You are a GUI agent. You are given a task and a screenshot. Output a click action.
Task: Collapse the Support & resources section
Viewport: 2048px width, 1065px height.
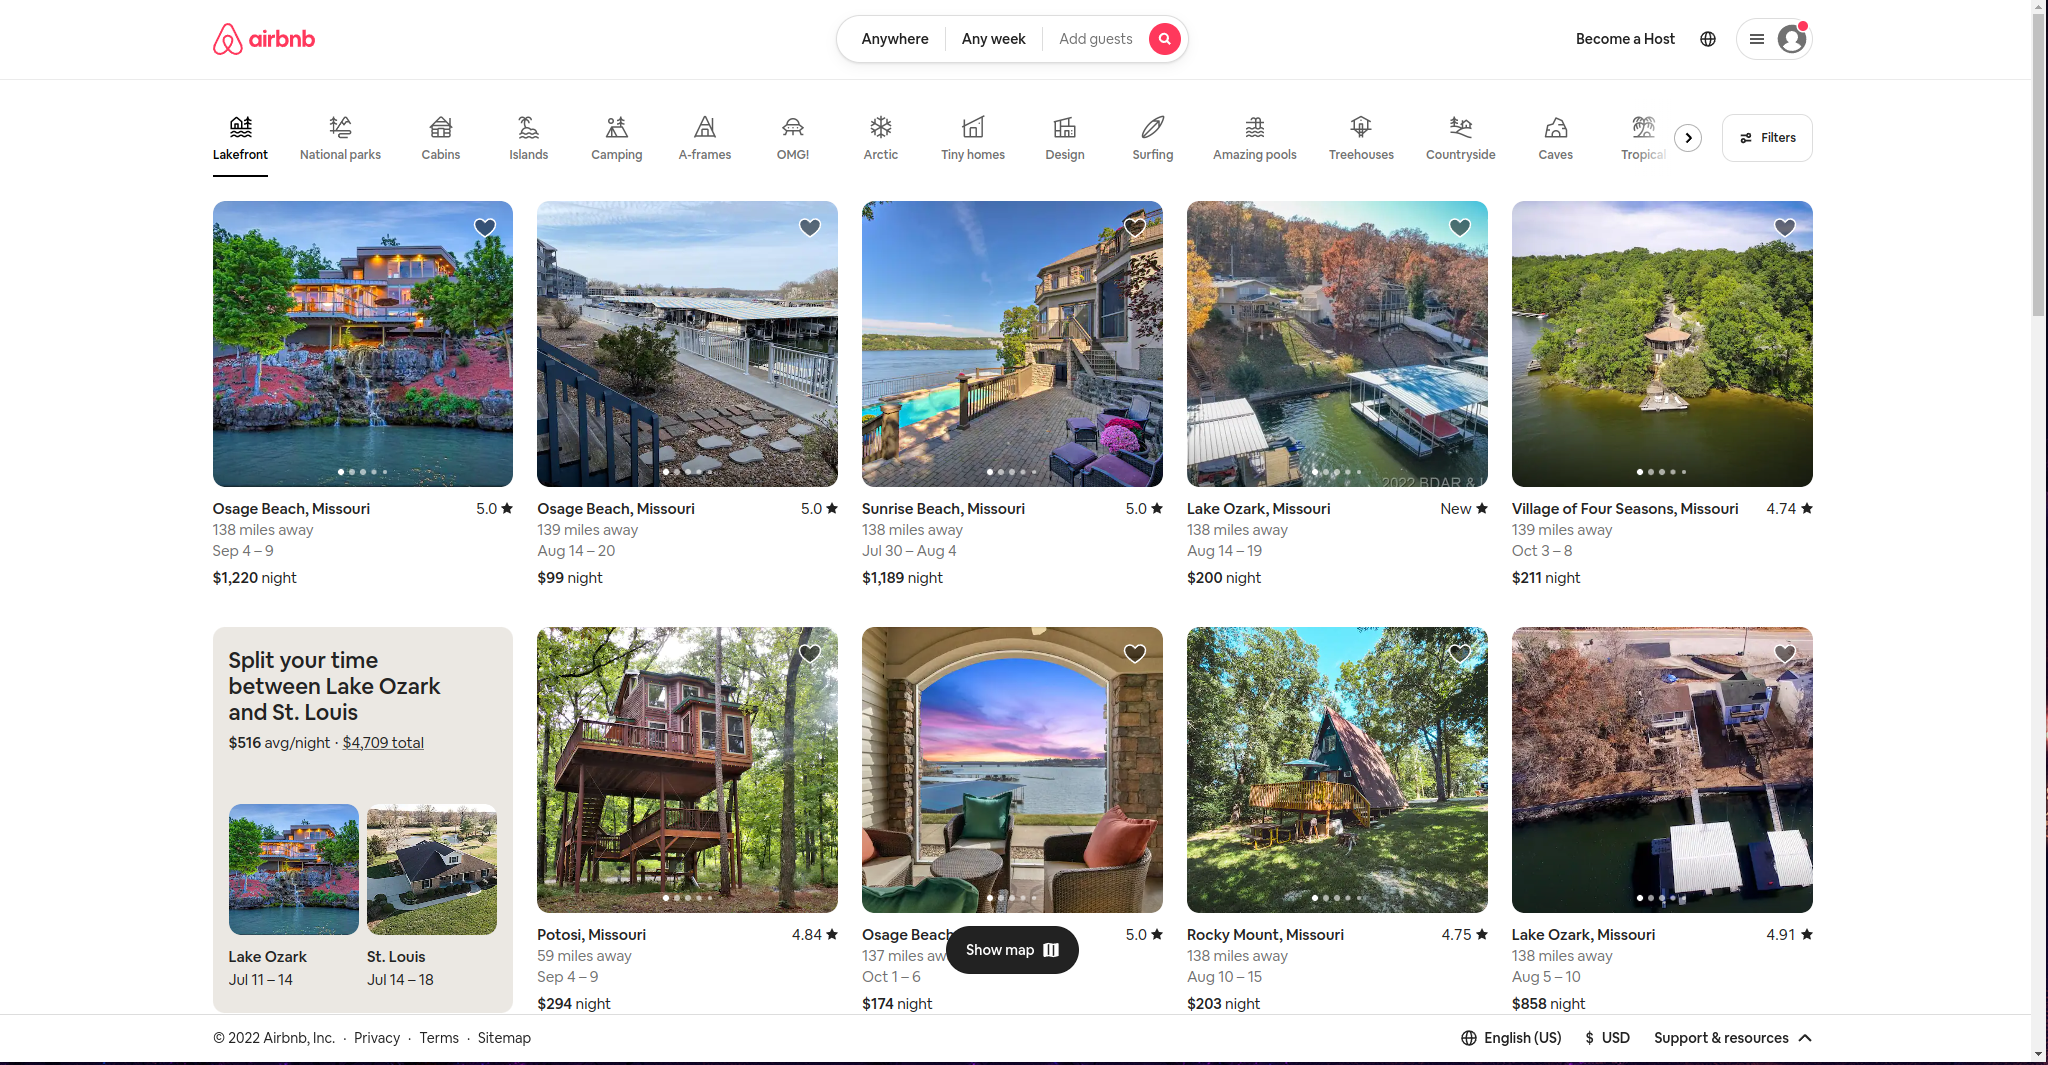[x=1806, y=1038]
